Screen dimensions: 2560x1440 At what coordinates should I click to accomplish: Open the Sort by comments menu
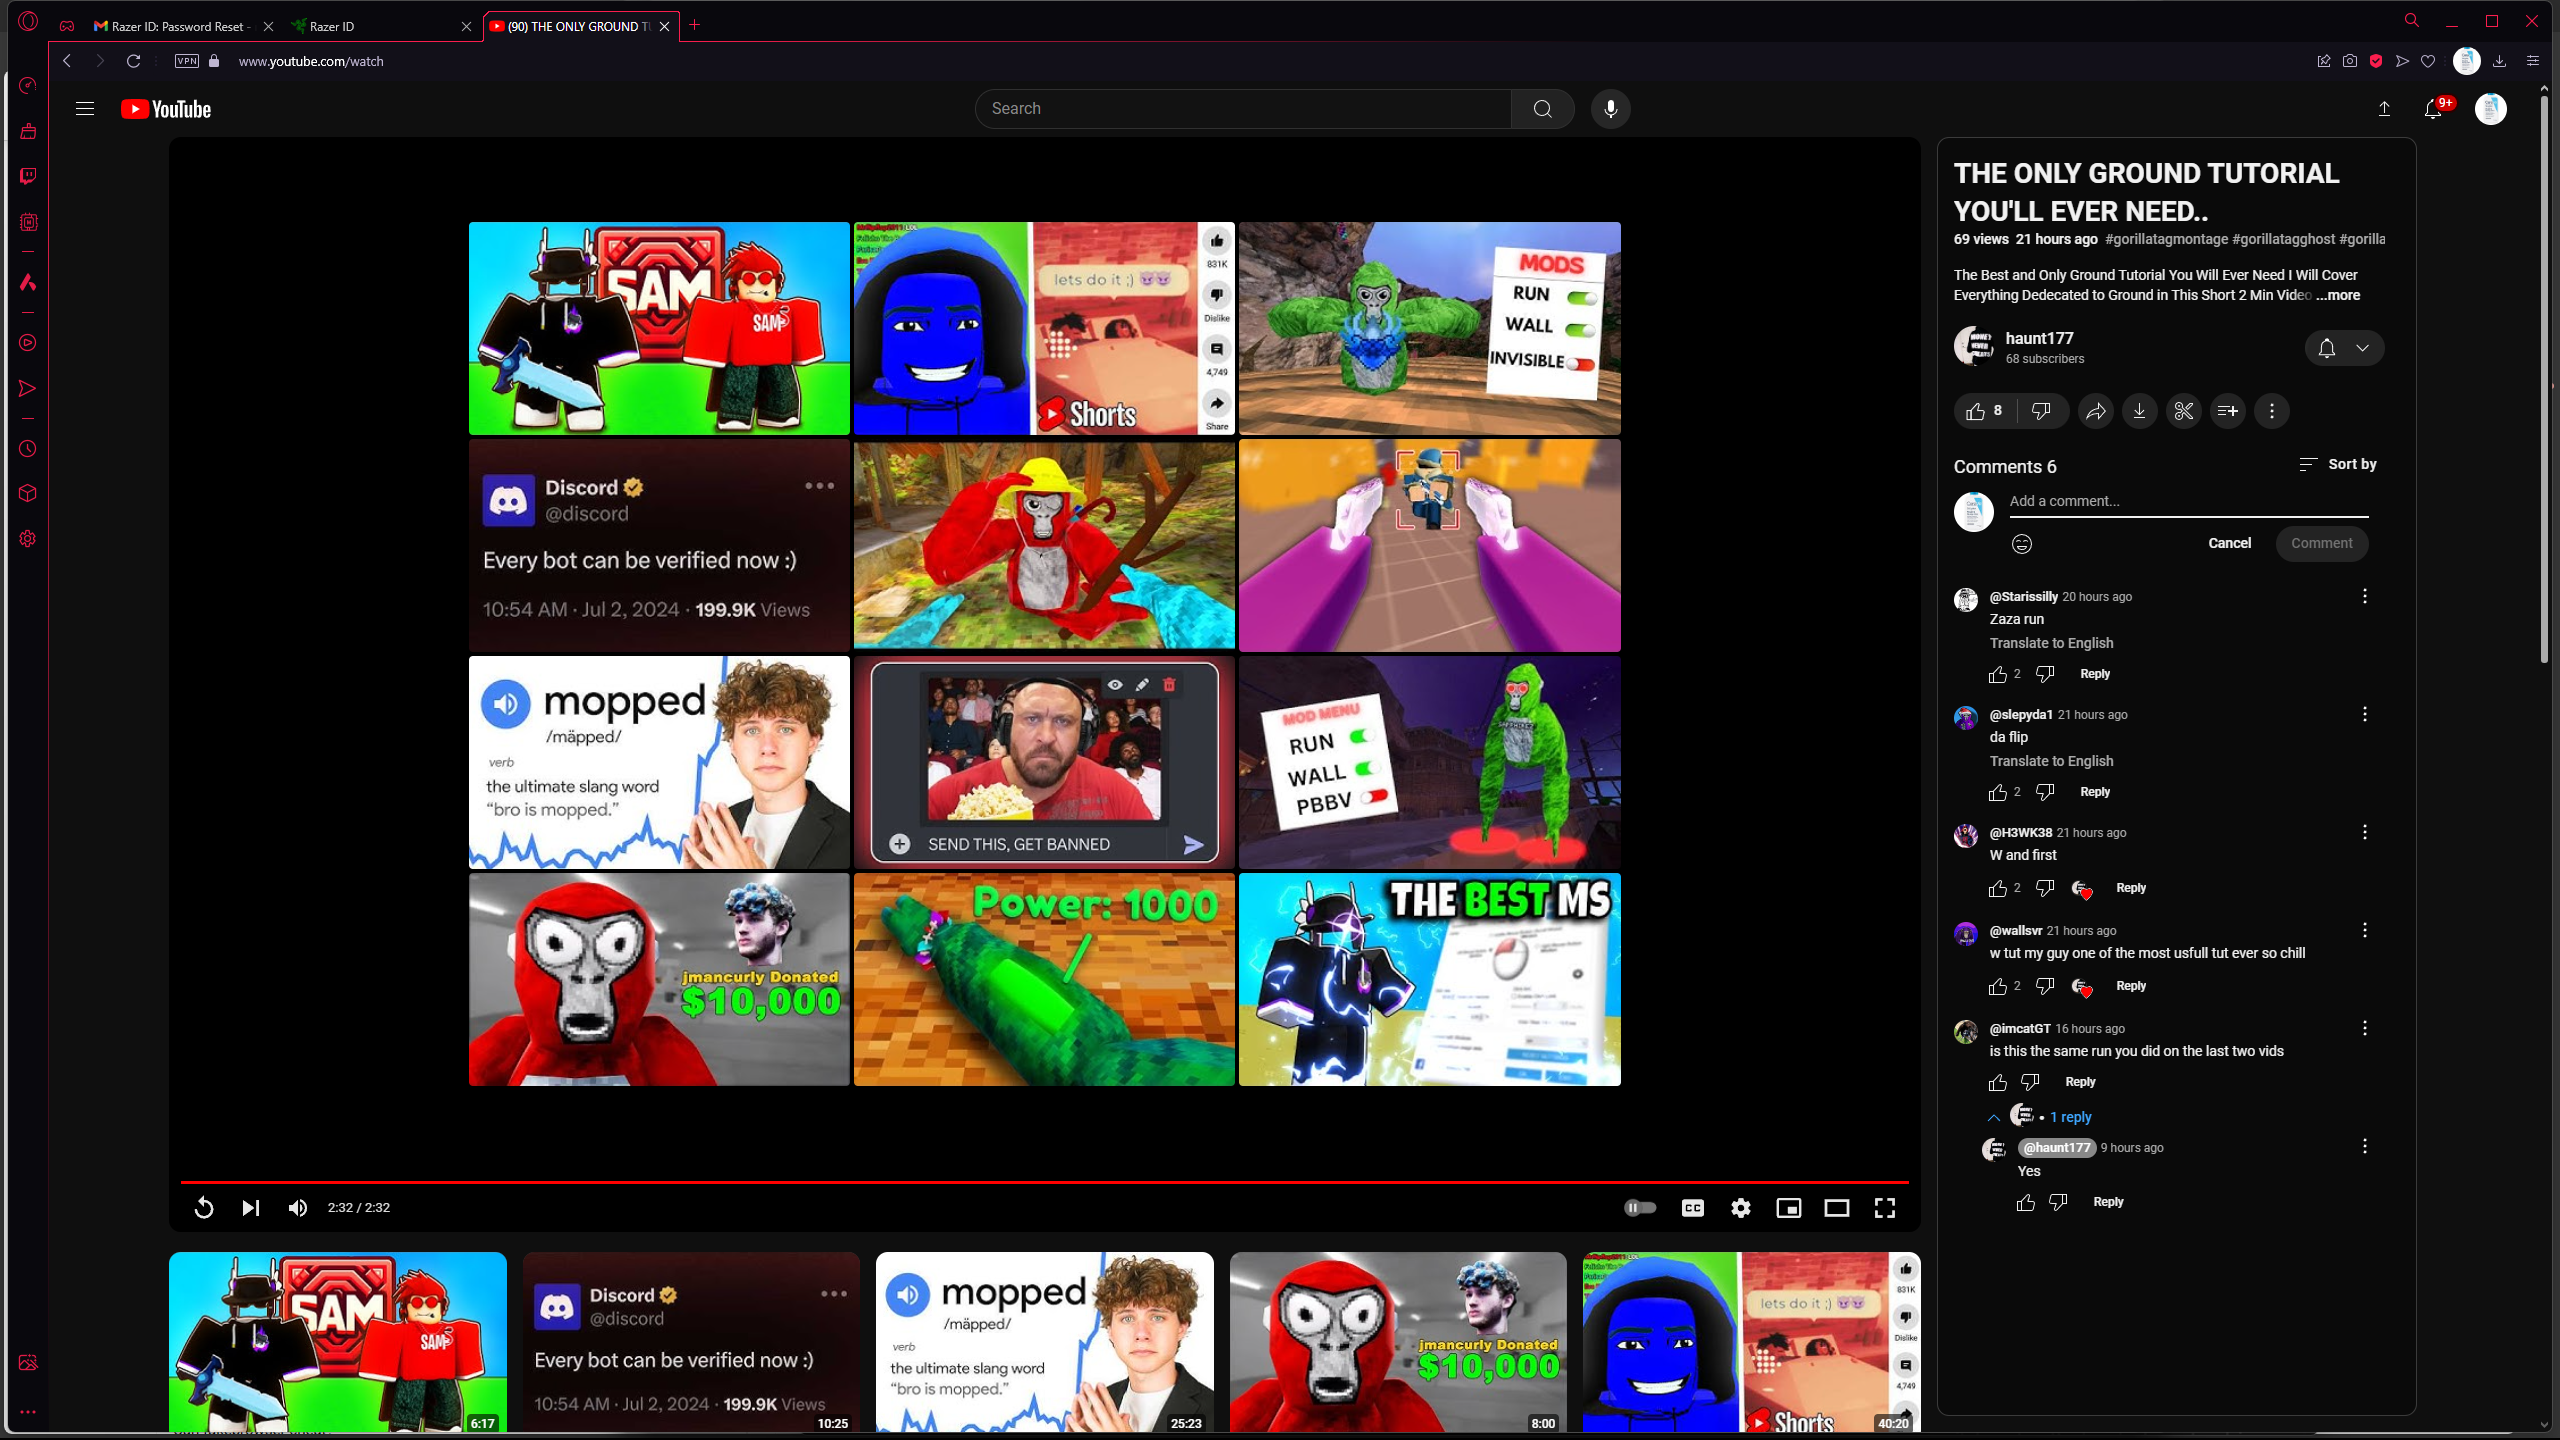click(2338, 464)
